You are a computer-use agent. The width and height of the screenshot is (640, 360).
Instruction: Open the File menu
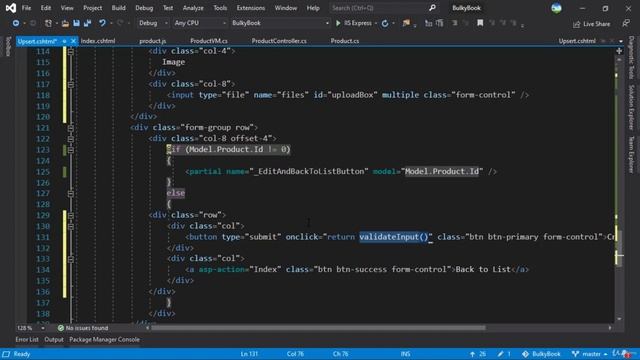[x=26, y=8]
